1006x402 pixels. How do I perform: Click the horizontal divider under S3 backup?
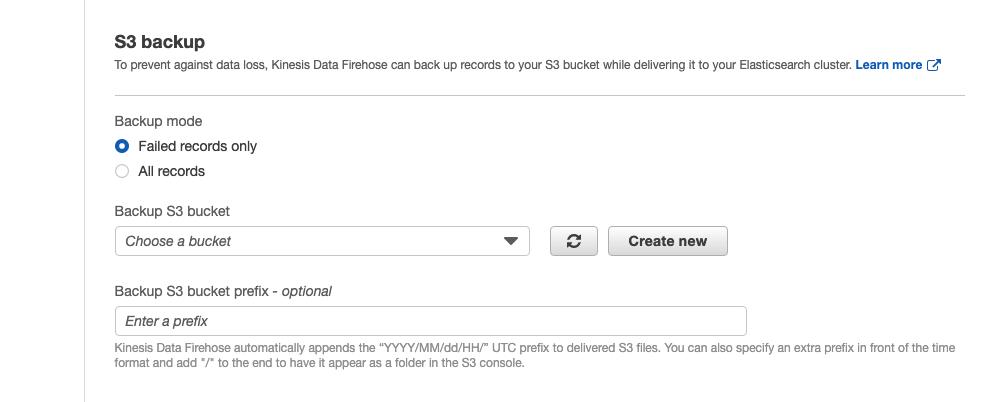[x=540, y=96]
